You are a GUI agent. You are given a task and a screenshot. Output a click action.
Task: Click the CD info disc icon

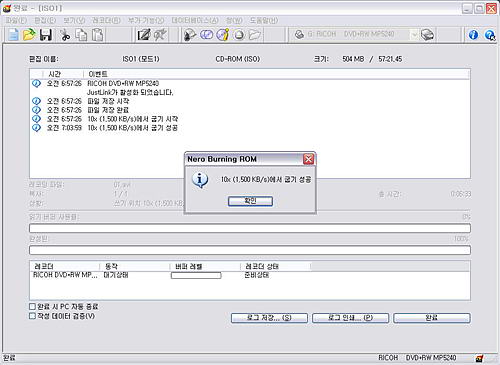coord(223,35)
